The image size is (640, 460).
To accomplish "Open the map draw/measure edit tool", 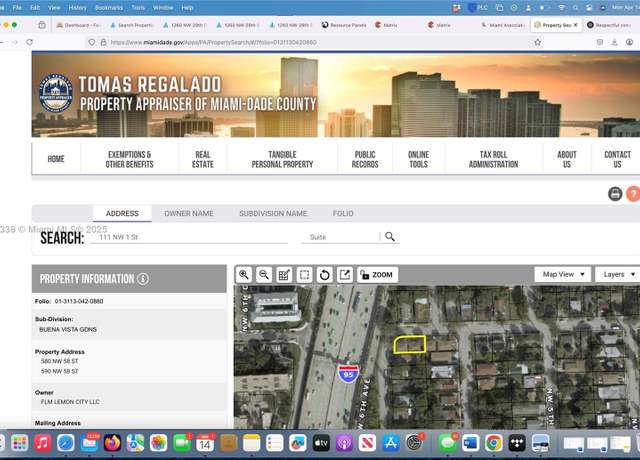I will coord(284,275).
